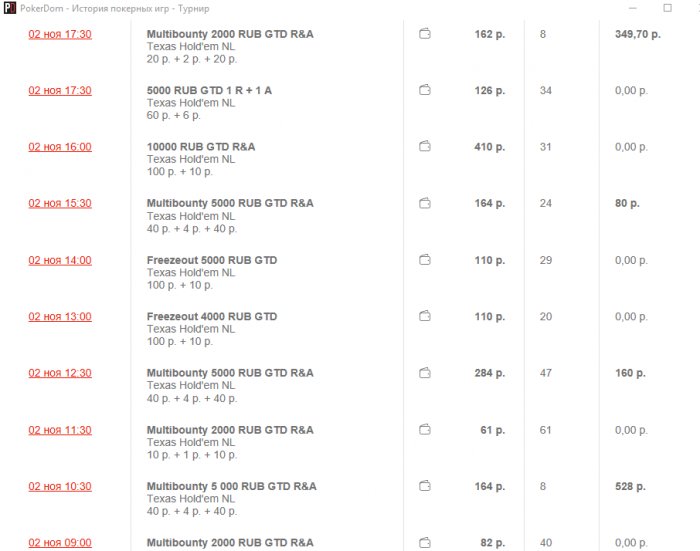Click wallet icon in 10000 RUB GTD R&A row

point(424,147)
